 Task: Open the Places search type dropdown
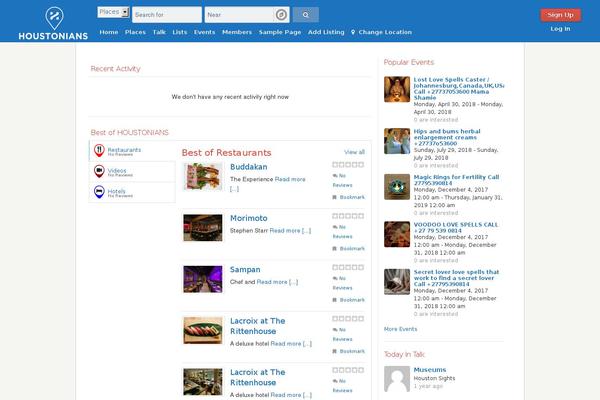[113, 12]
